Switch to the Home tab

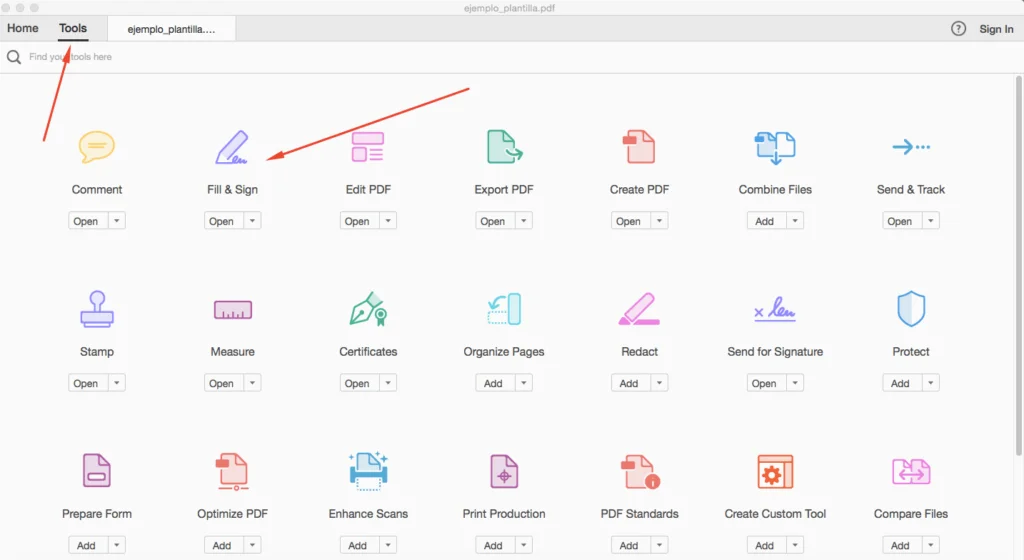pos(23,29)
